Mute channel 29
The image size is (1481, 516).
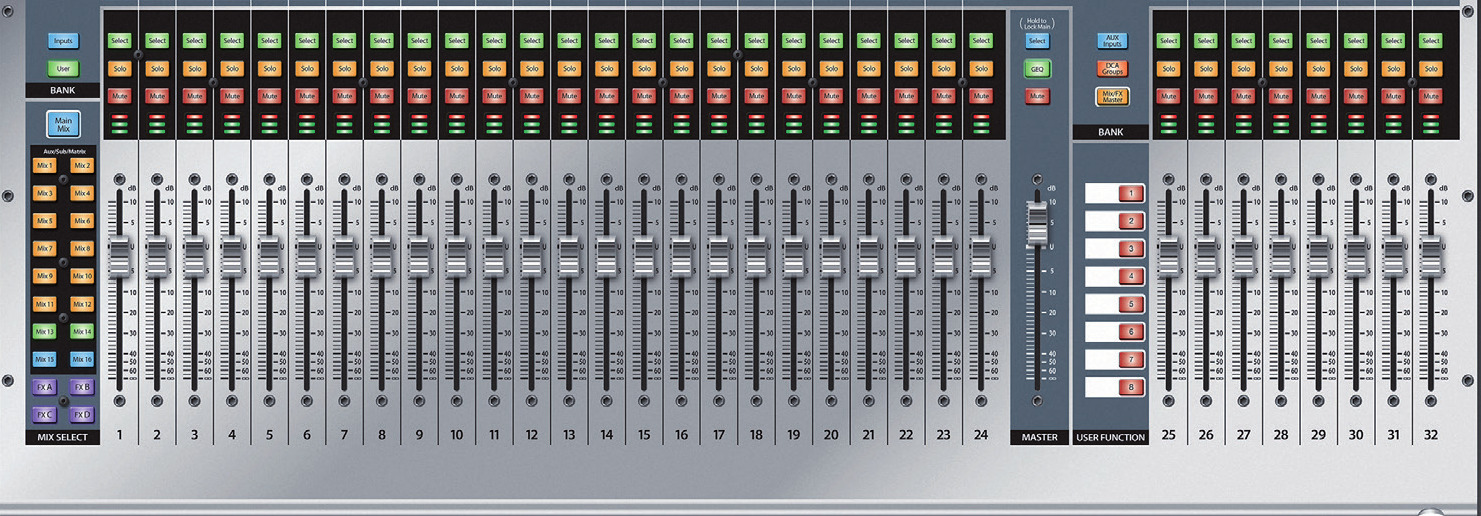(1318, 96)
